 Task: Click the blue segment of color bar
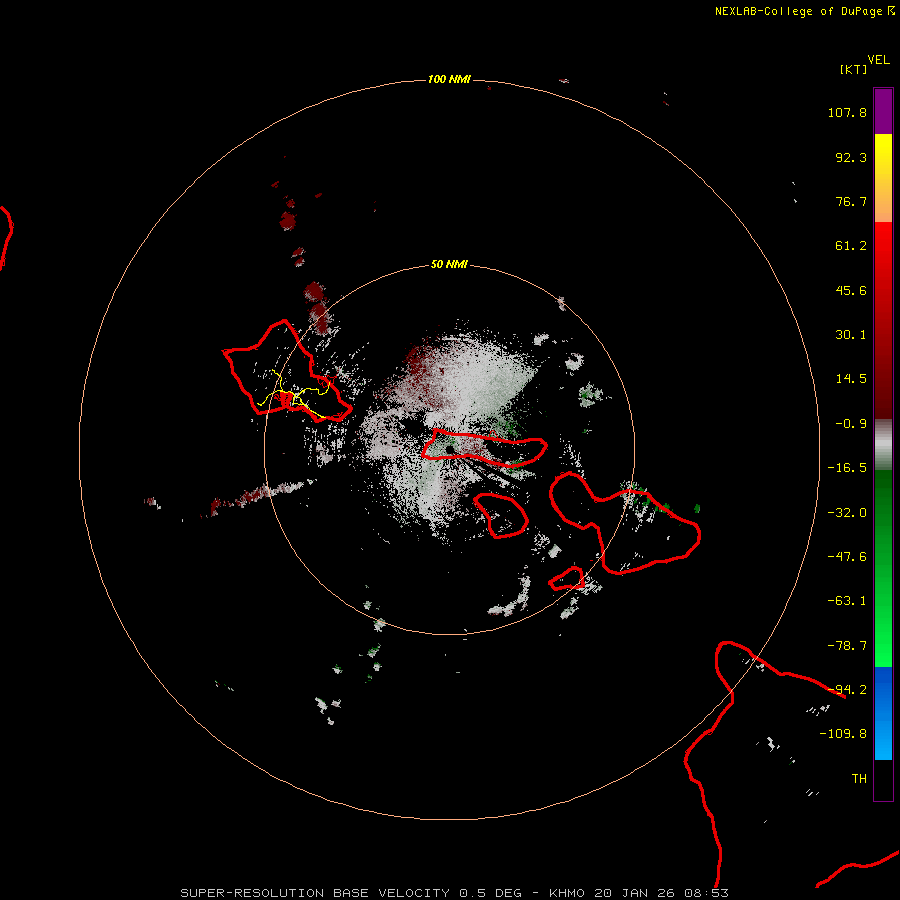pos(883,713)
